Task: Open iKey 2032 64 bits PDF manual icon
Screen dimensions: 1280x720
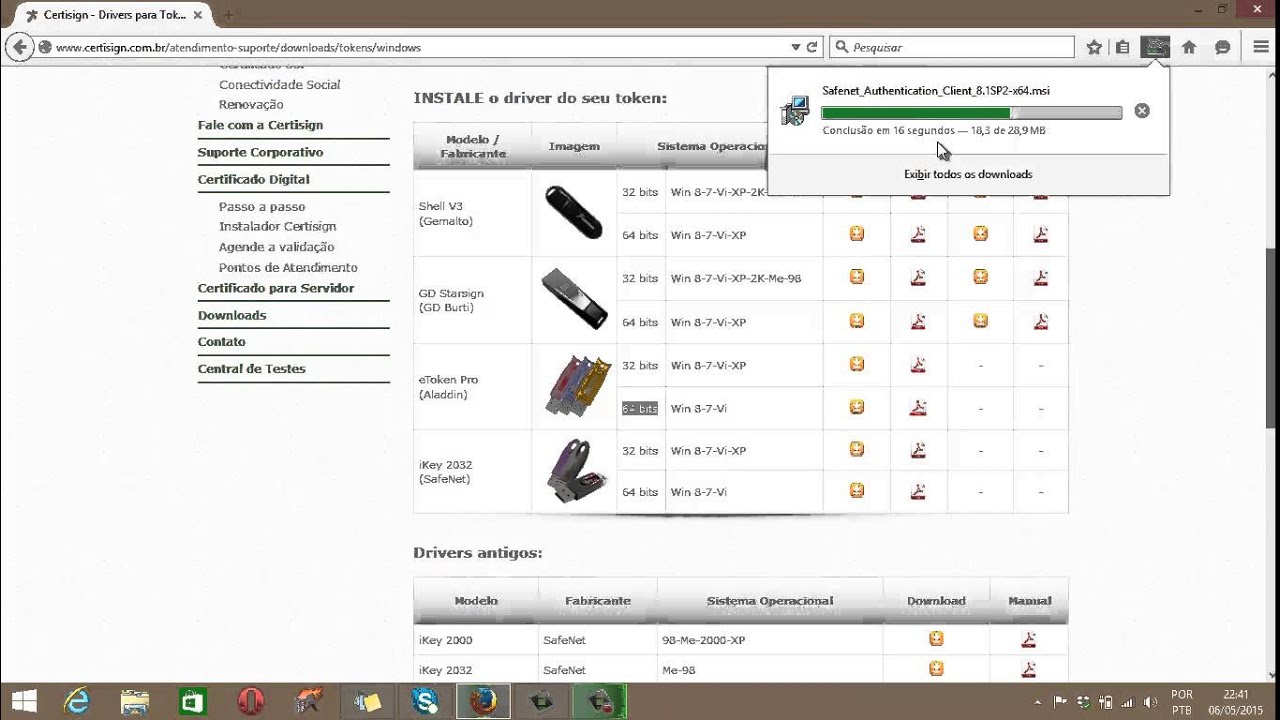Action: point(918,490)
